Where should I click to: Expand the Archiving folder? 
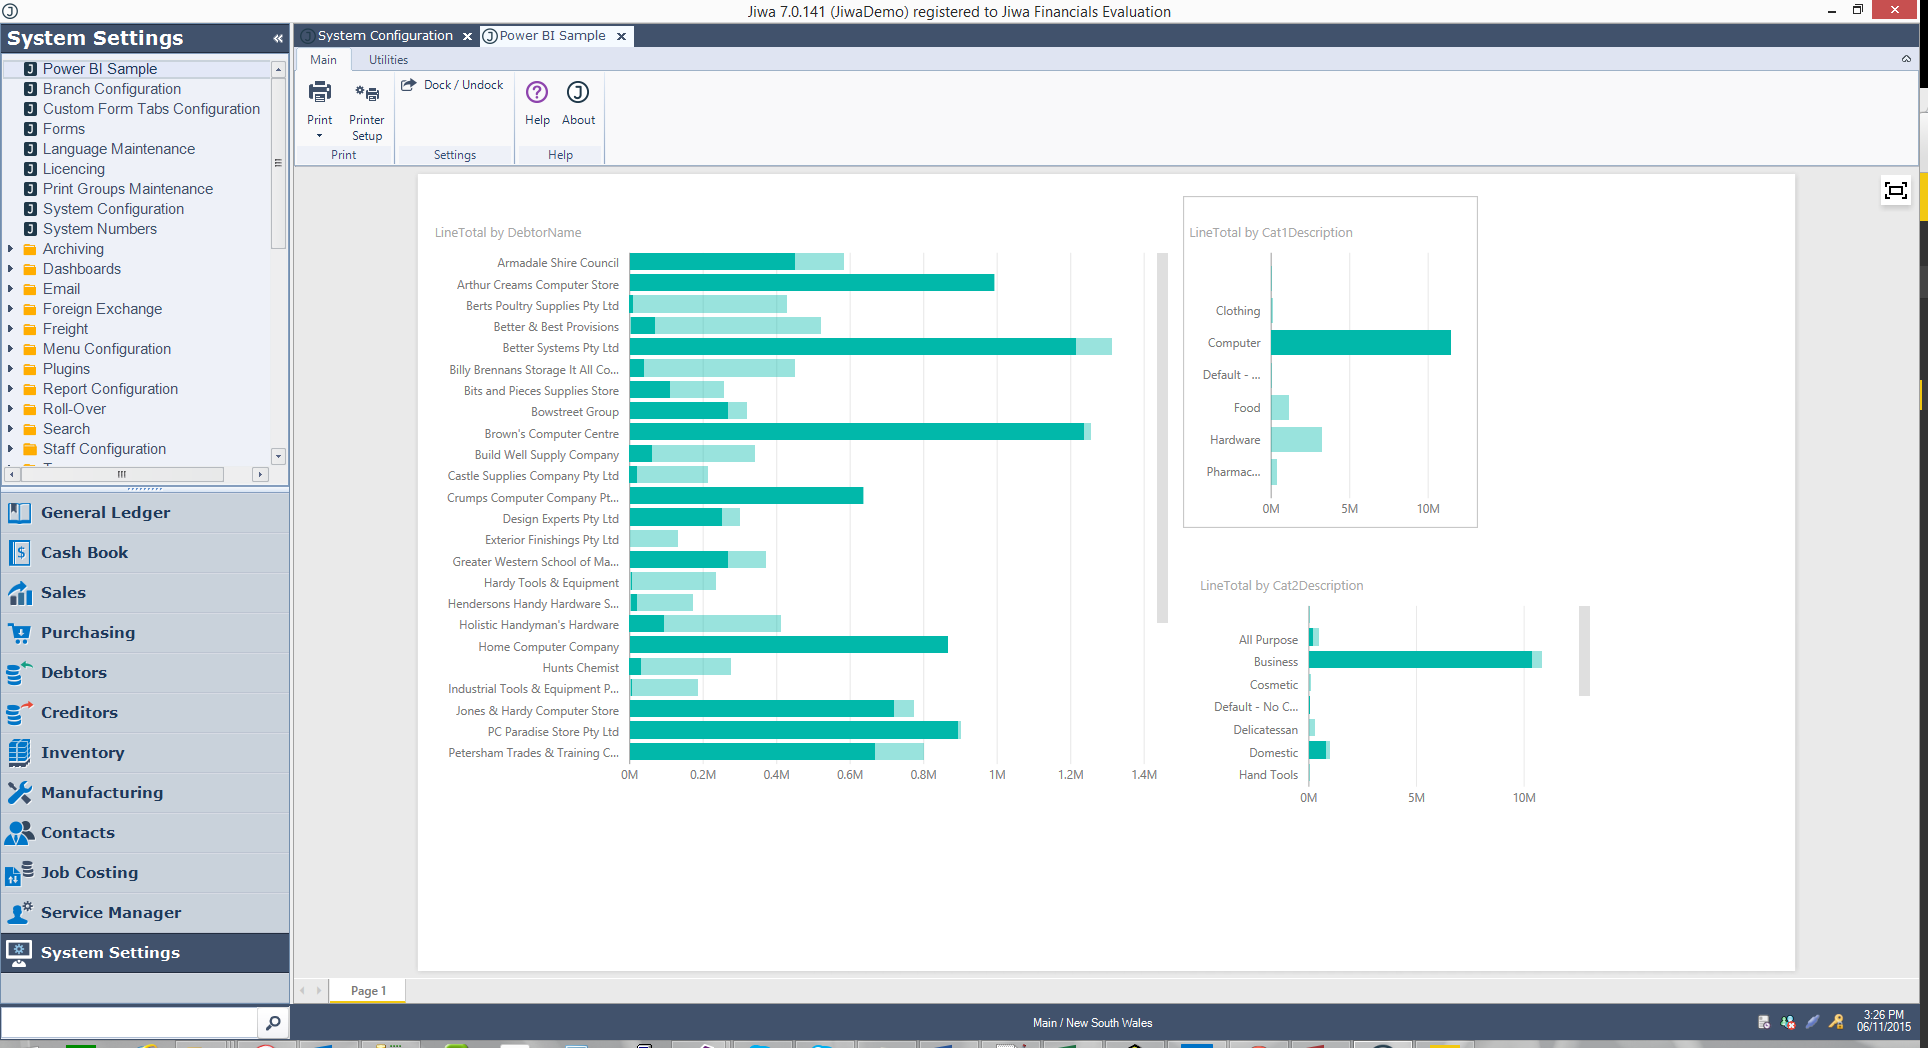click(11, 249)
